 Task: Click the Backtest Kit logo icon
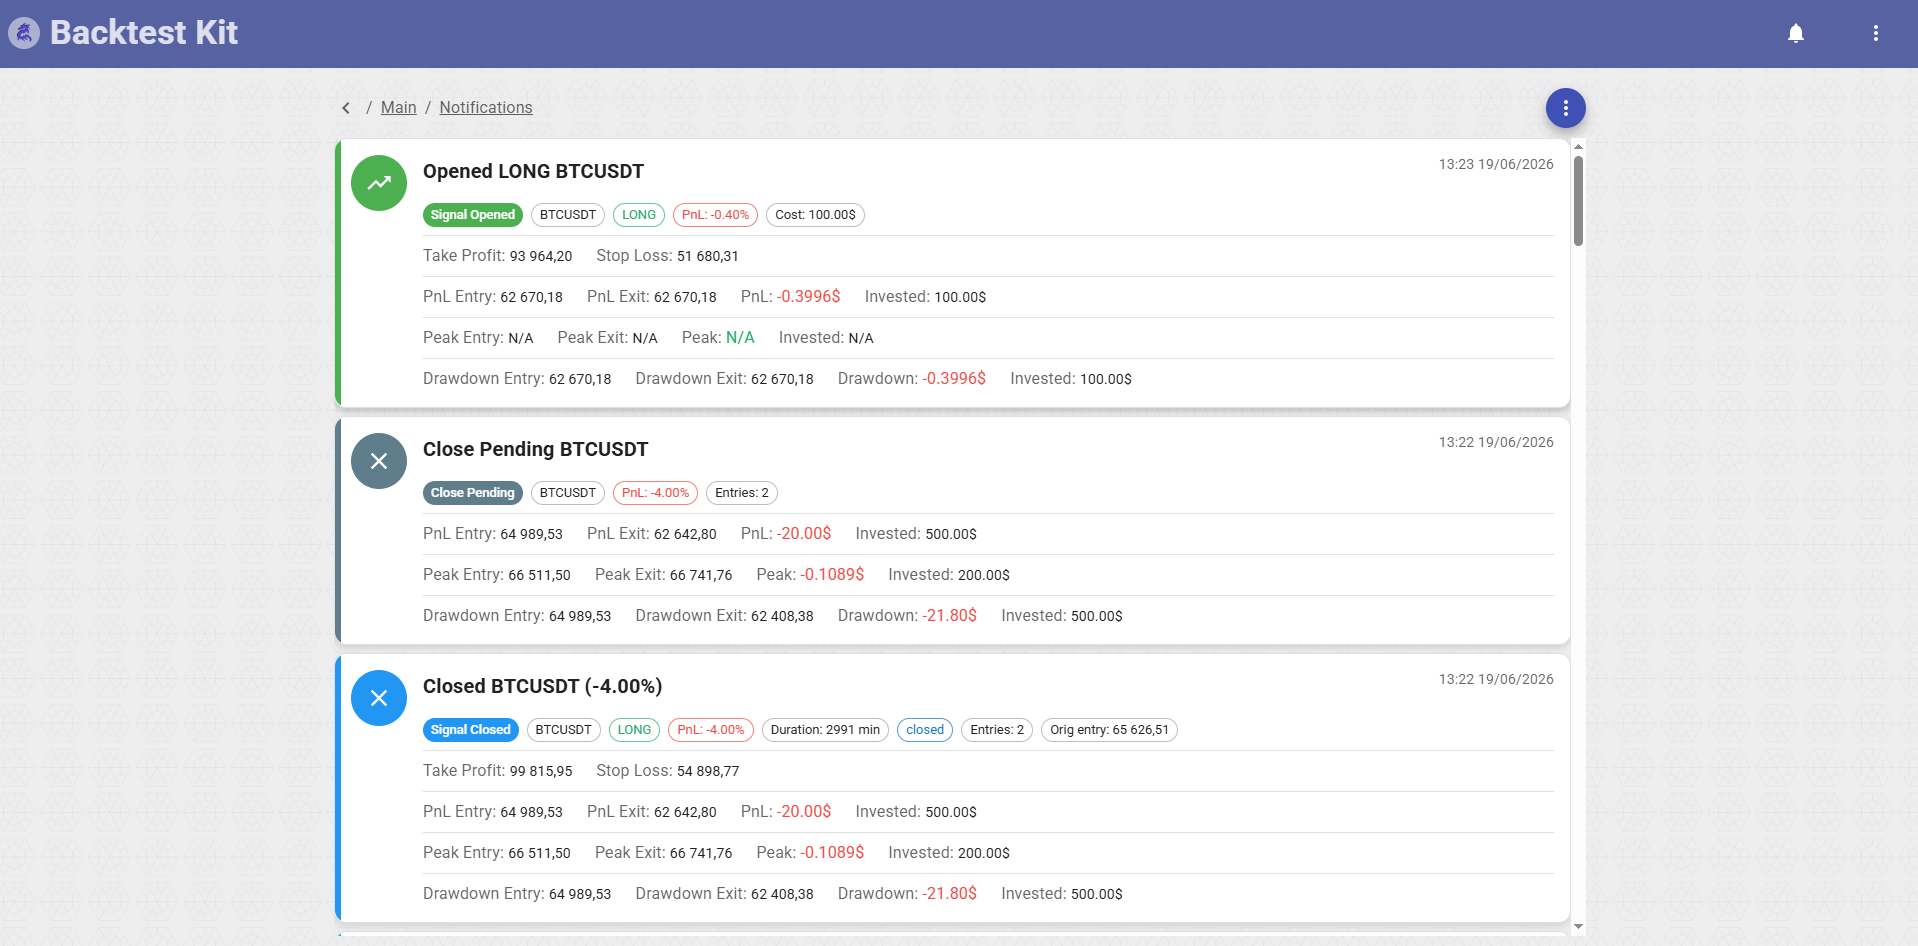[x=24, y=33]
